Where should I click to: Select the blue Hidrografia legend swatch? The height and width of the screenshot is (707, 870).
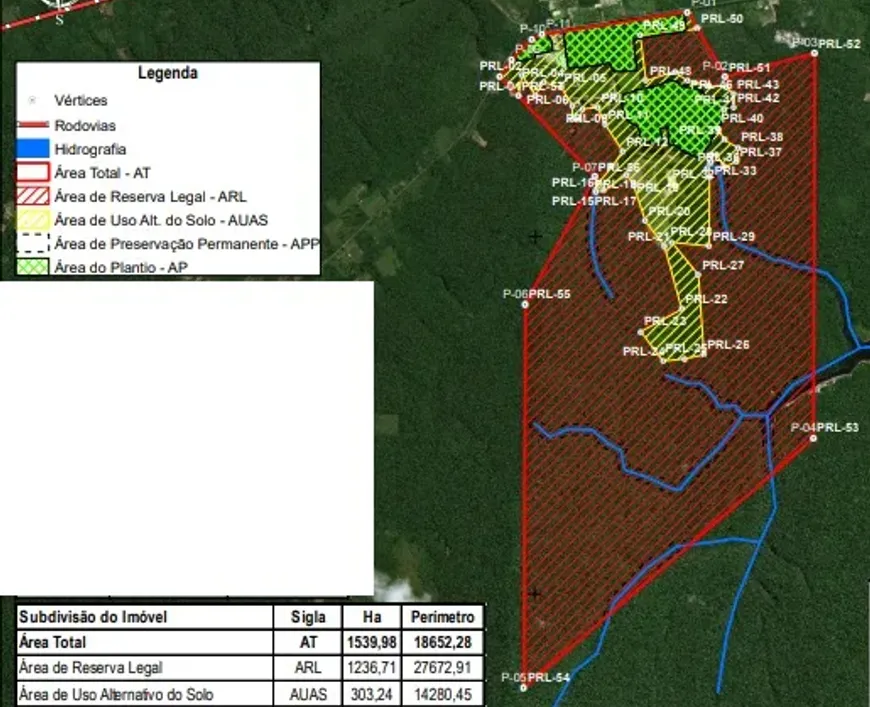(33, 149)
